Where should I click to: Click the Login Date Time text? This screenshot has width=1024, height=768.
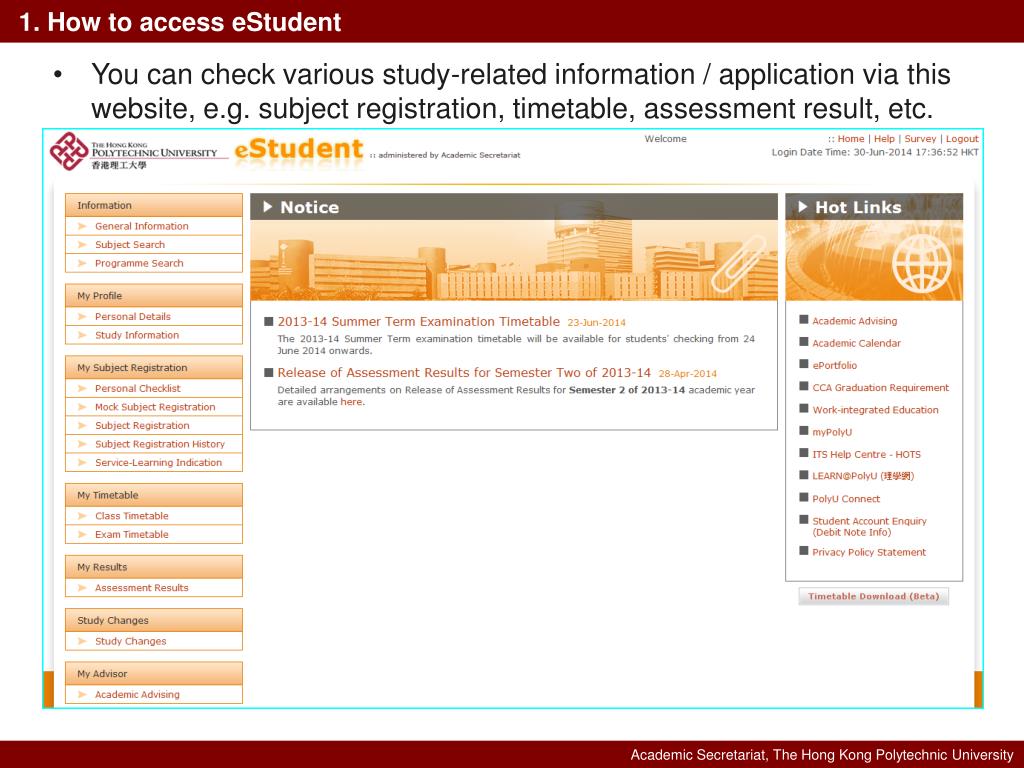[875, 152]
